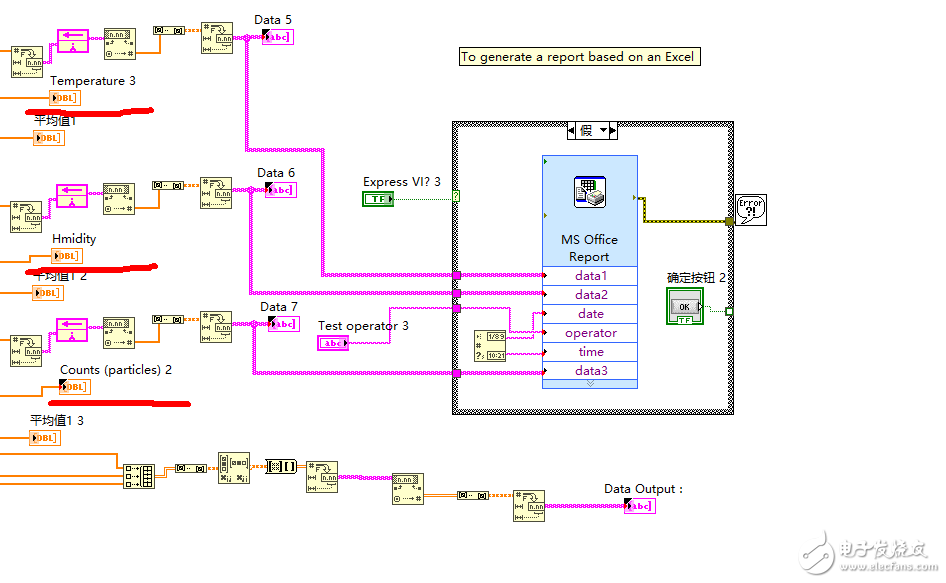
Task: Click the Error ?! Simple Error Handler node
Action: 750,208
